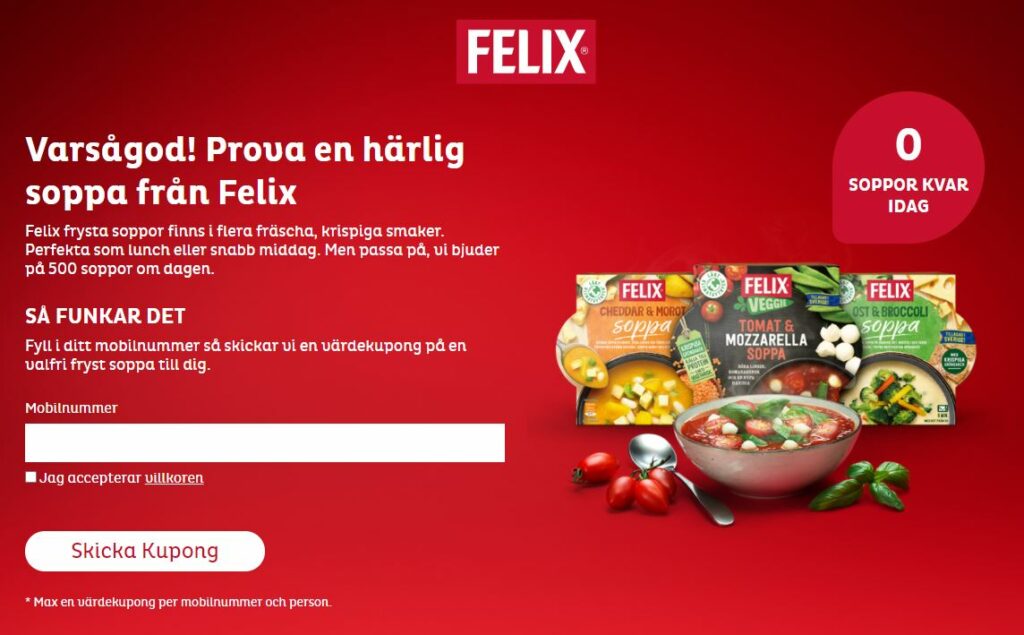
Task: Click the FELIX logo at top
Action: coord(526,52)
